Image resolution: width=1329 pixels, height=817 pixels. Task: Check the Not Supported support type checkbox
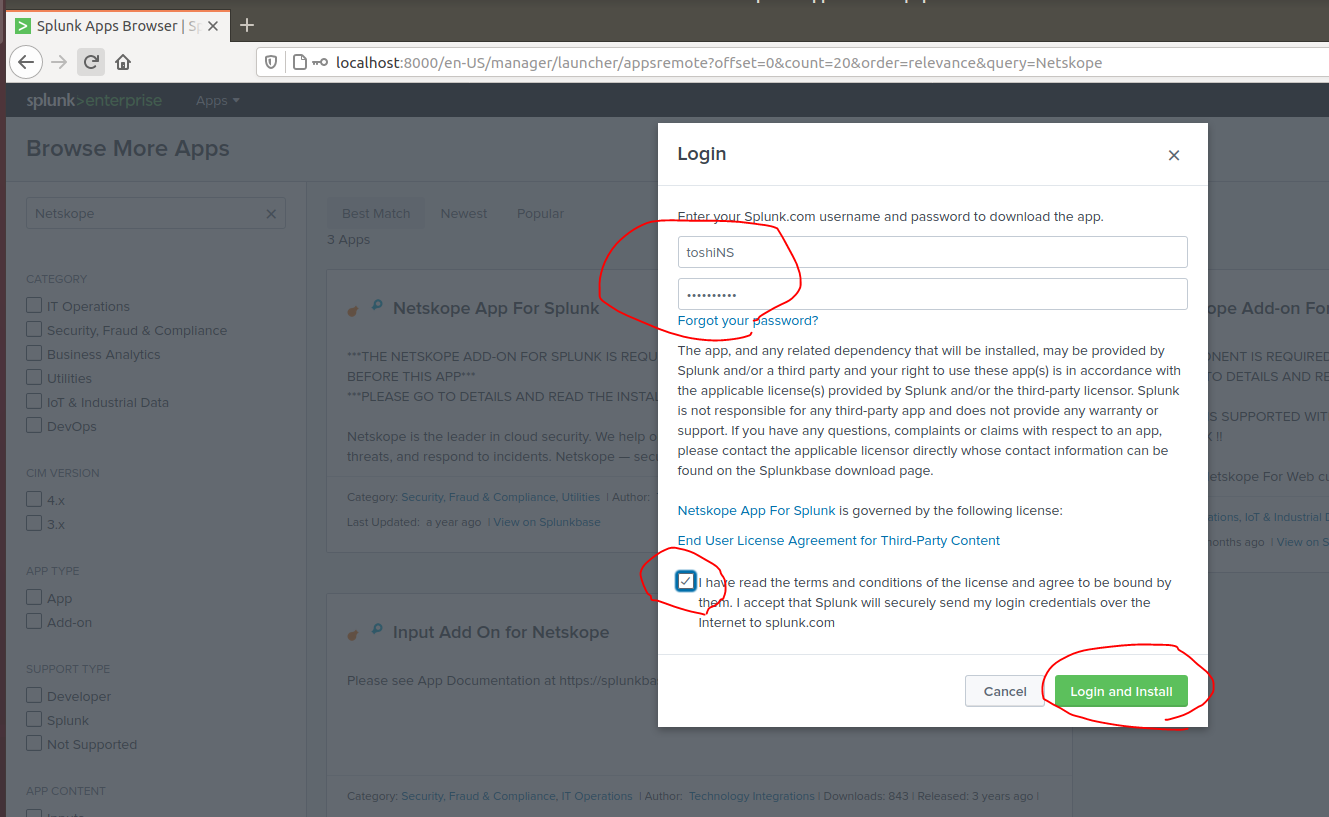click(x=34, y=743)
